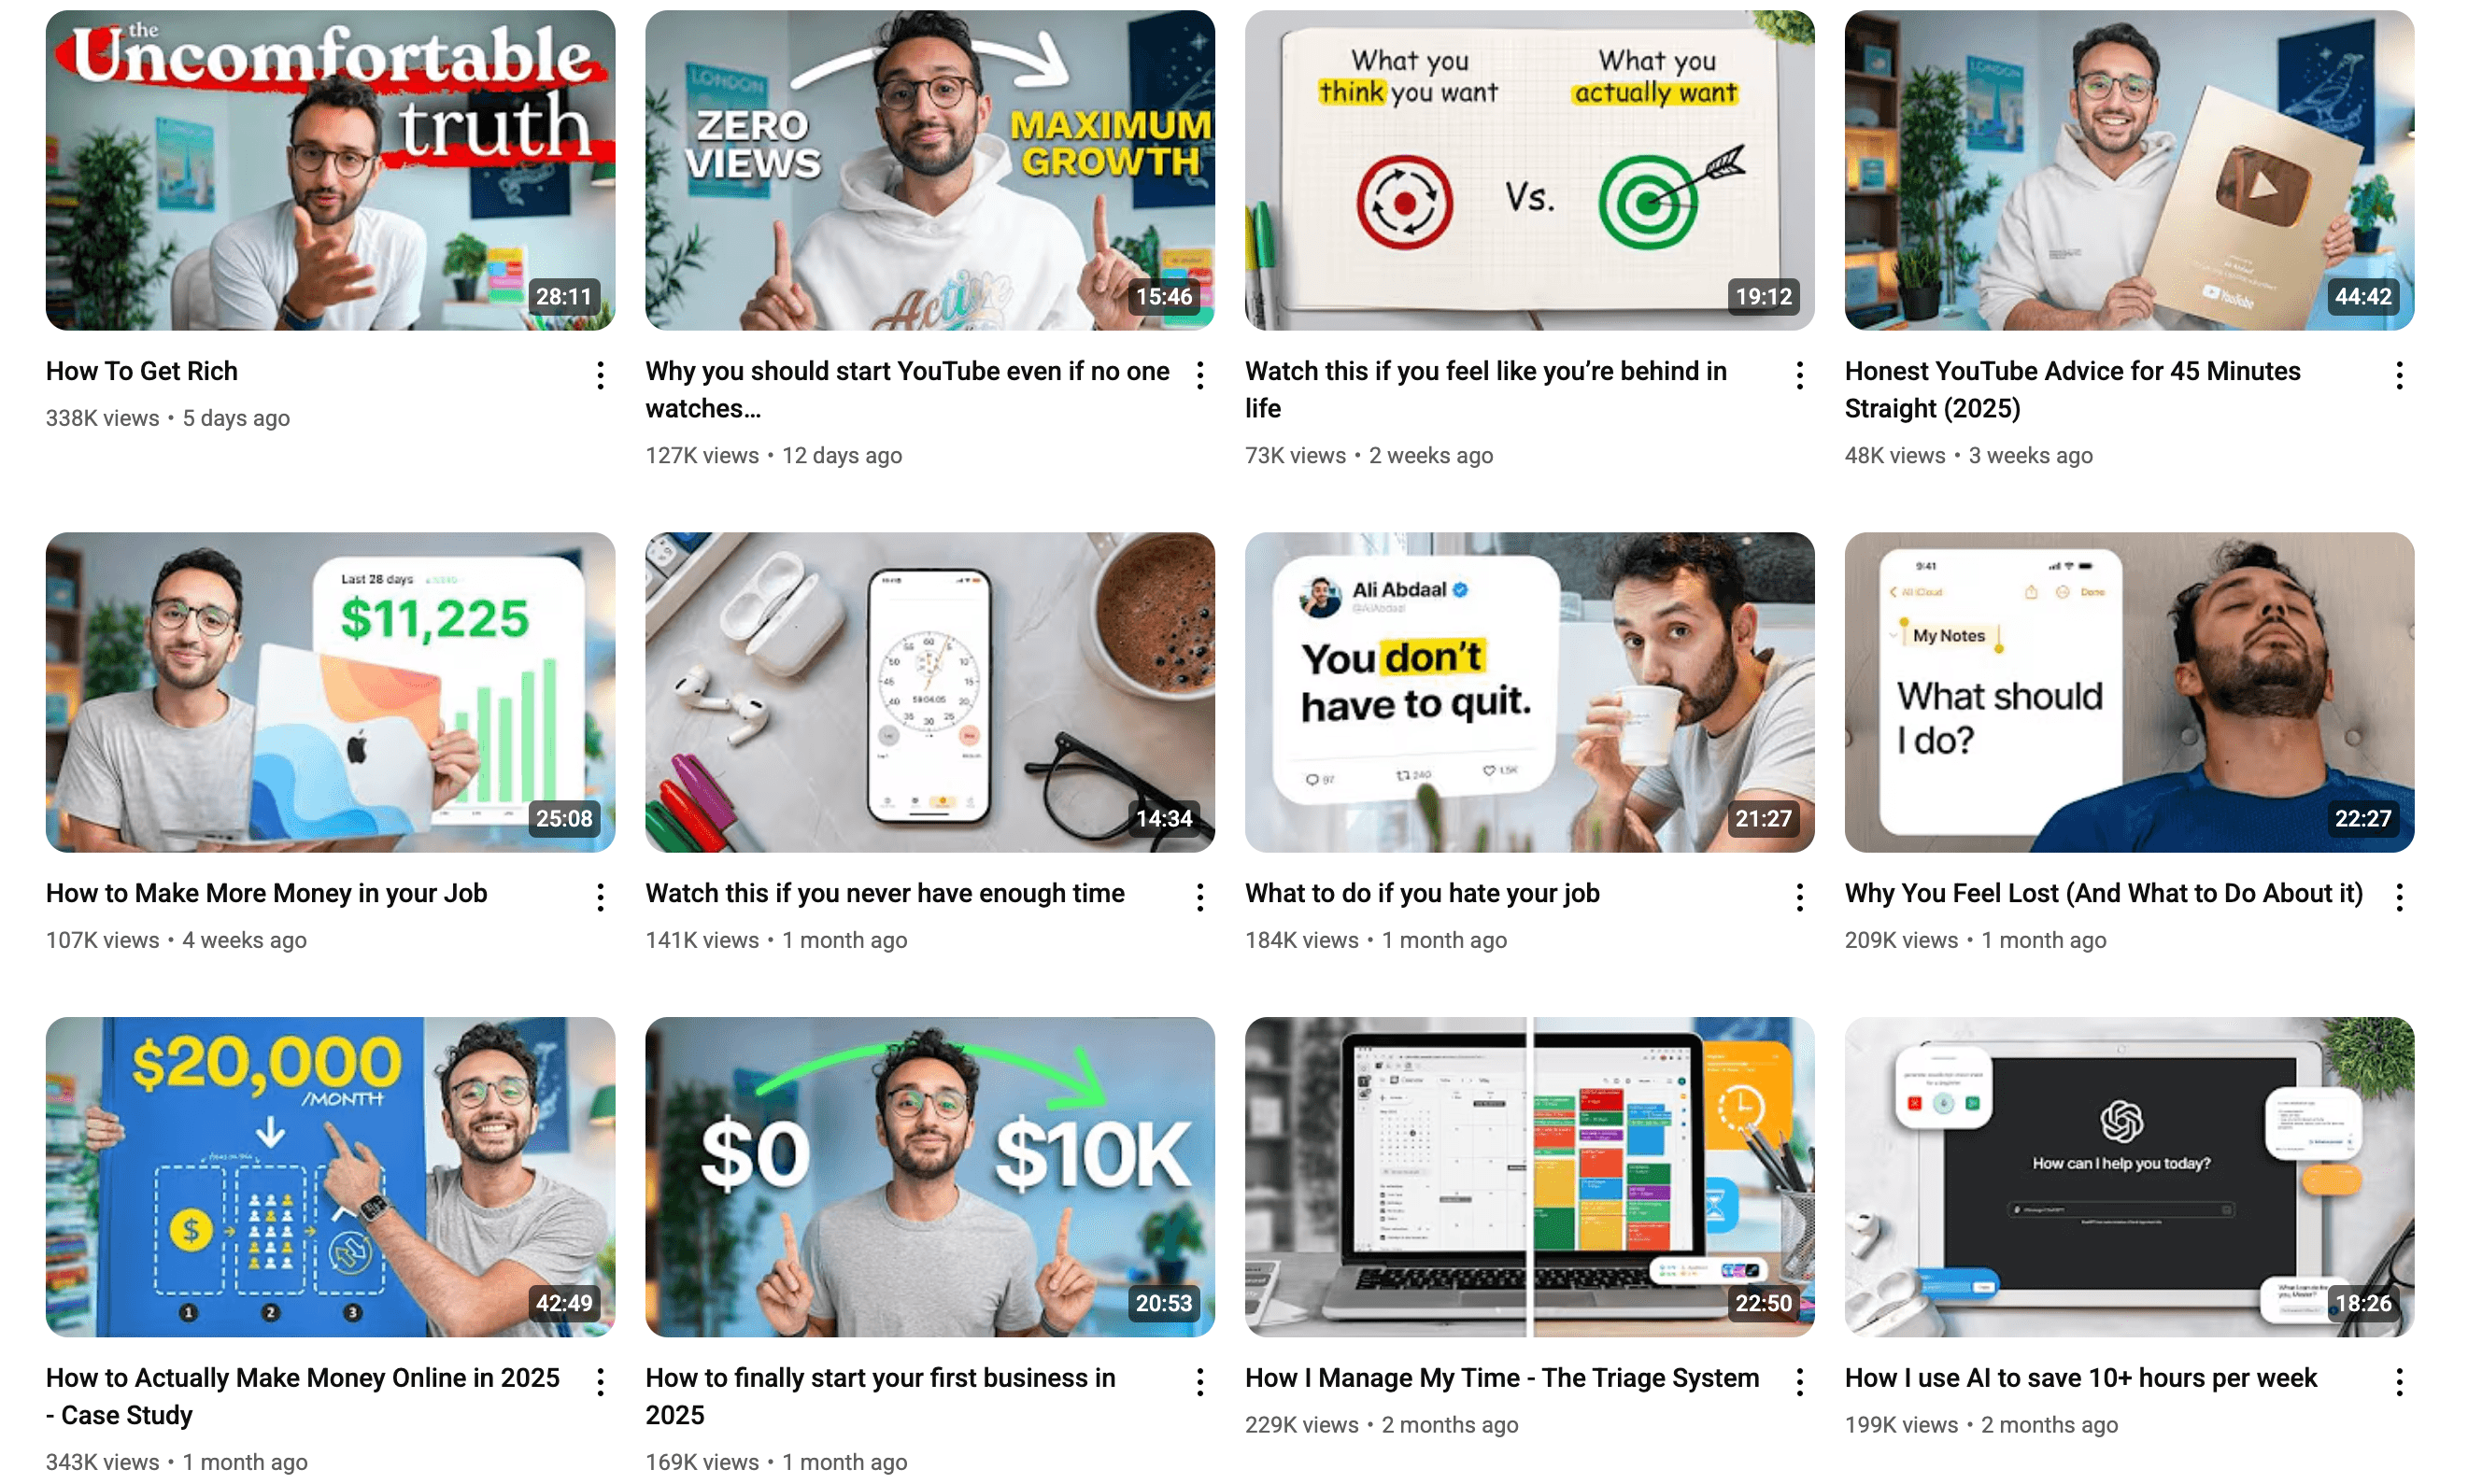Open options for AI save 10+ hours video
Screen dimensions: 2468x1484
point(2399,1382)
